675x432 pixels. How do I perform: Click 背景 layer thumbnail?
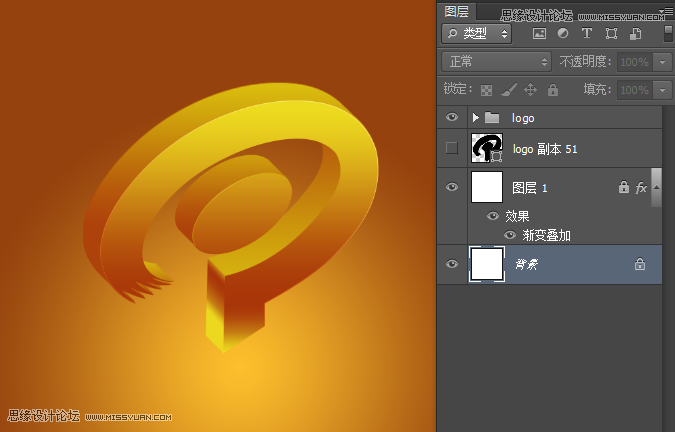pyautogui.click(x=487, y=264)
